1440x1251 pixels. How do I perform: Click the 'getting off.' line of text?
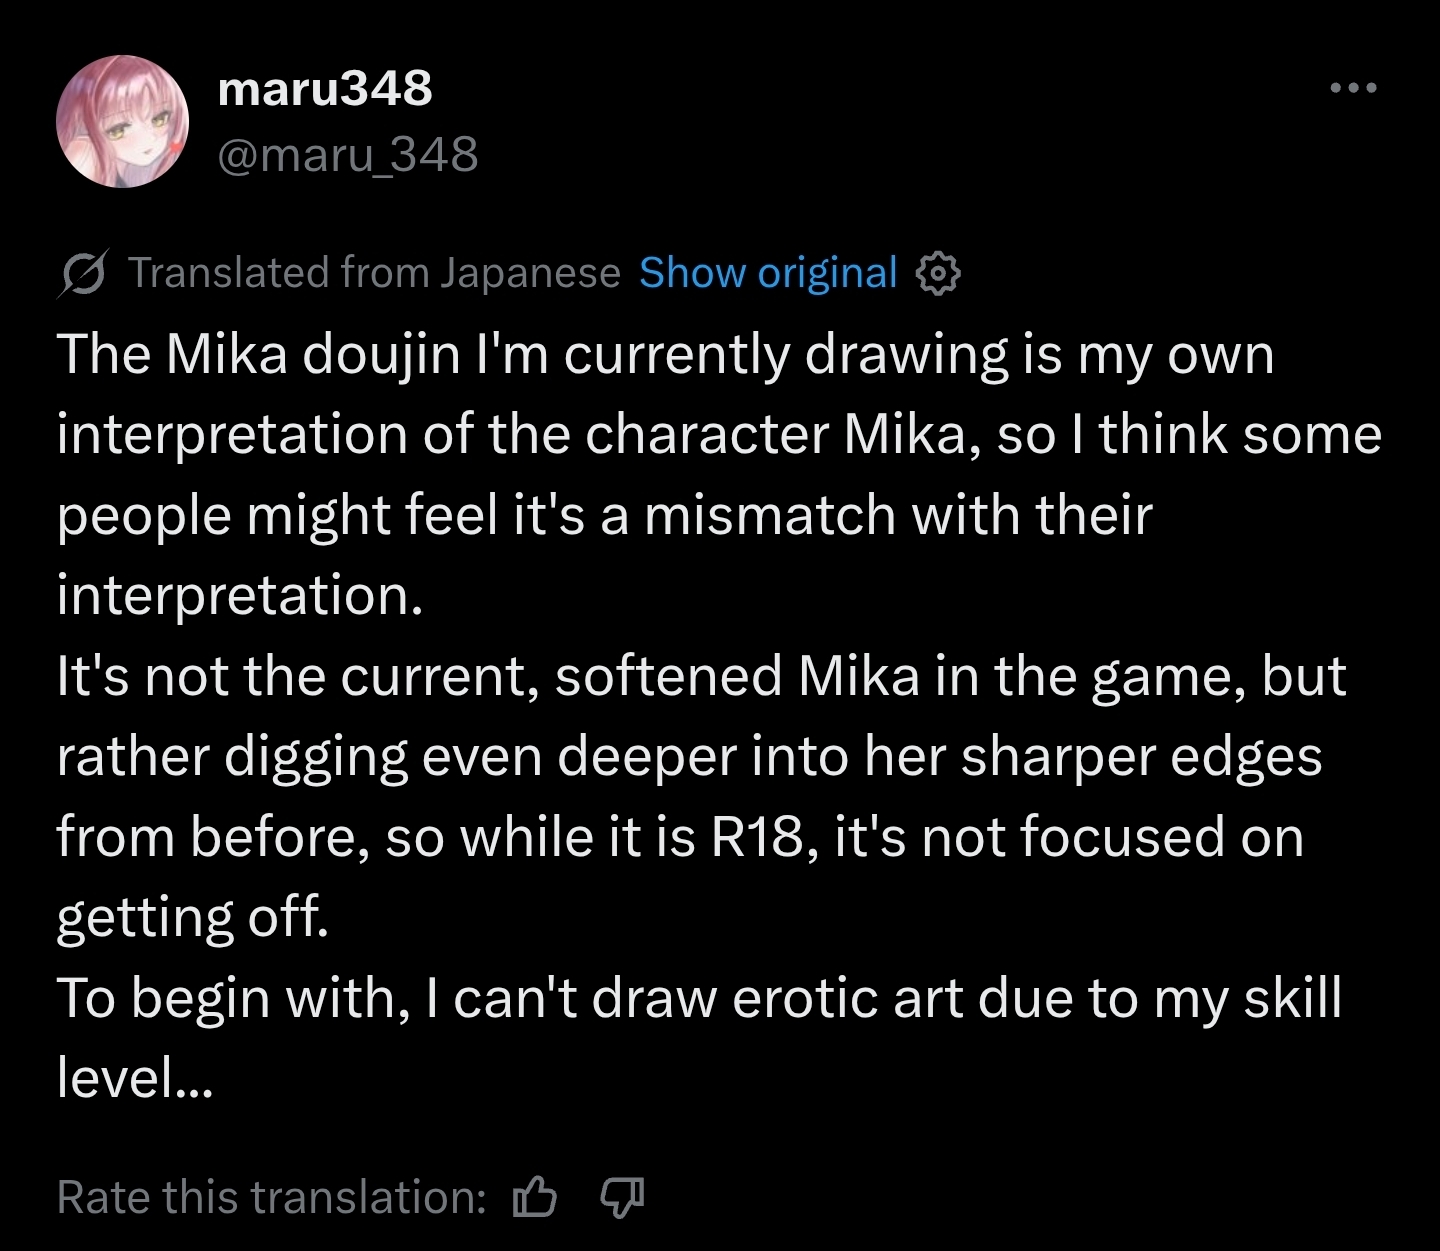tap(193, 919)
